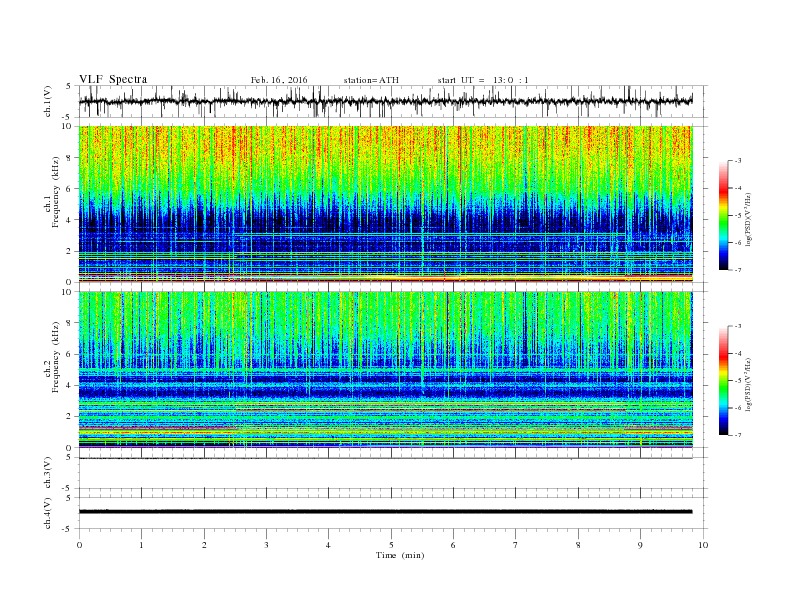Image resolution: width=792 pixels, height=612 pixels.
Task: Click the time axis tick label '0'
Action: point(79,545)
